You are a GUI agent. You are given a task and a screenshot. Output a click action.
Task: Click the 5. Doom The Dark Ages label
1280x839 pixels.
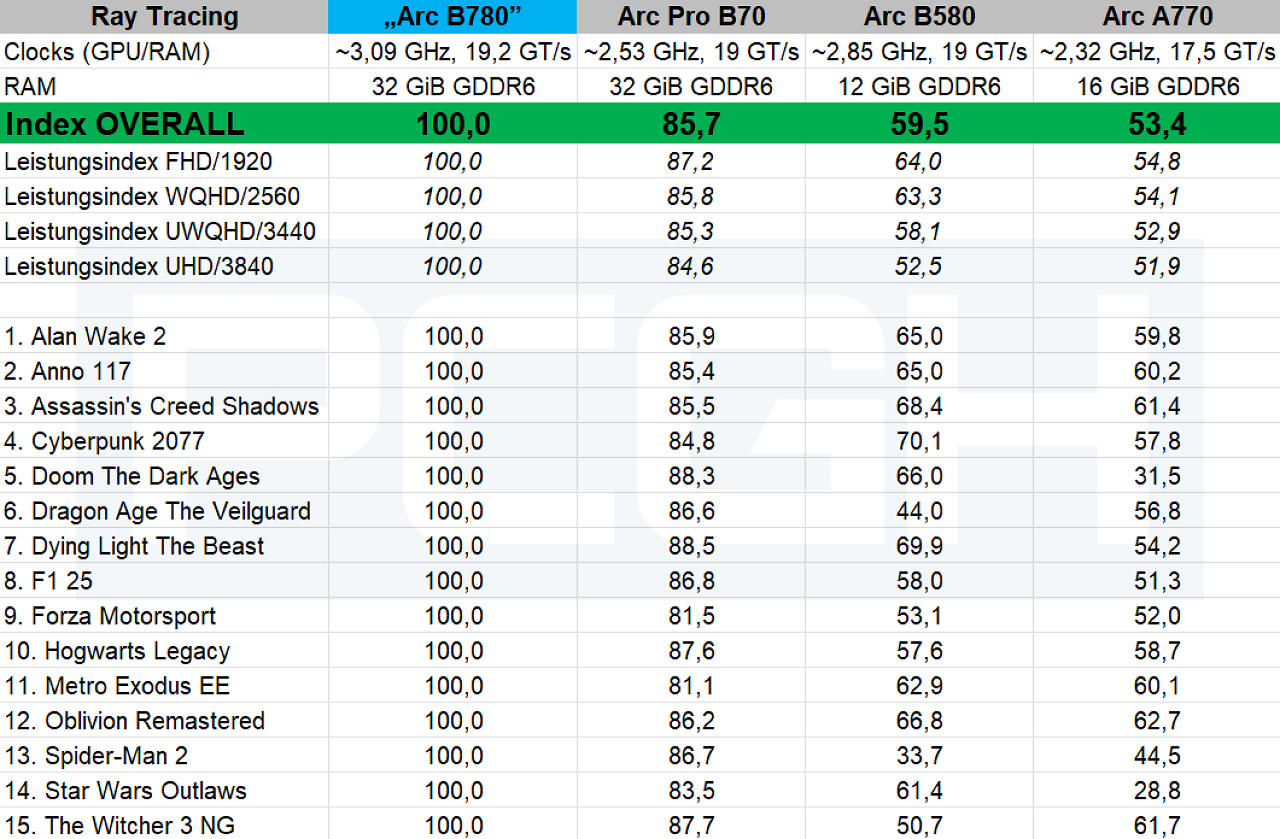pos(133,476)
